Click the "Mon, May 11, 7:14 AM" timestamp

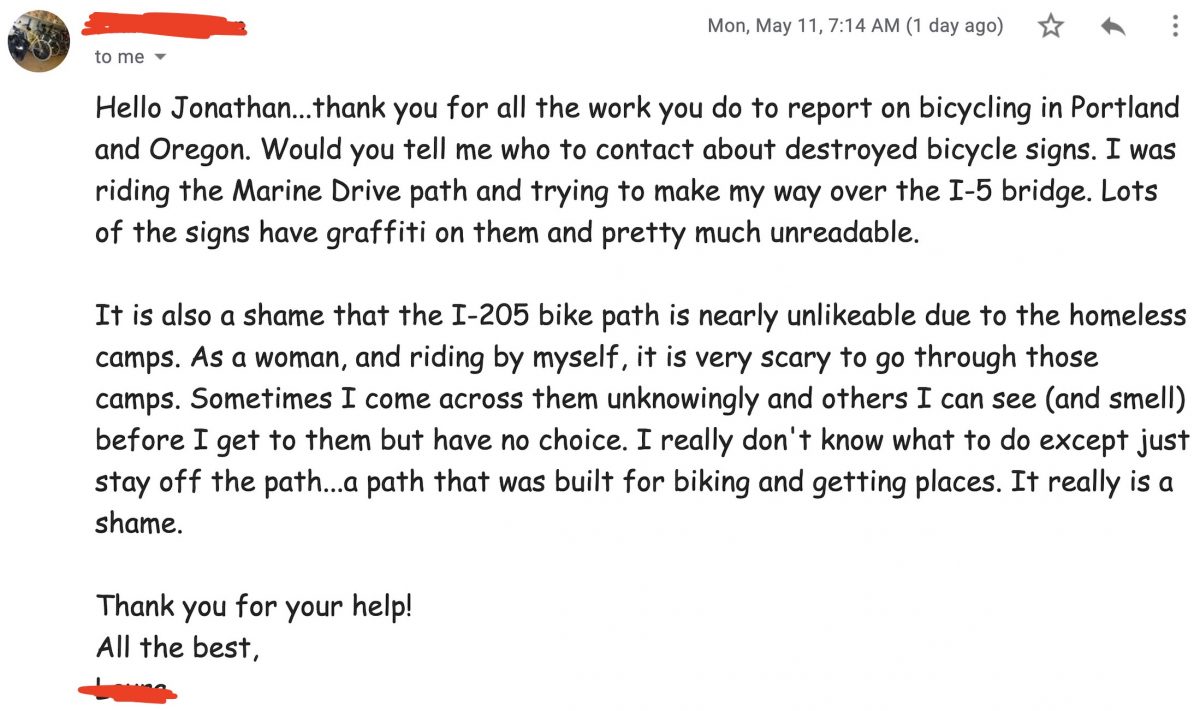coord(803,26)
